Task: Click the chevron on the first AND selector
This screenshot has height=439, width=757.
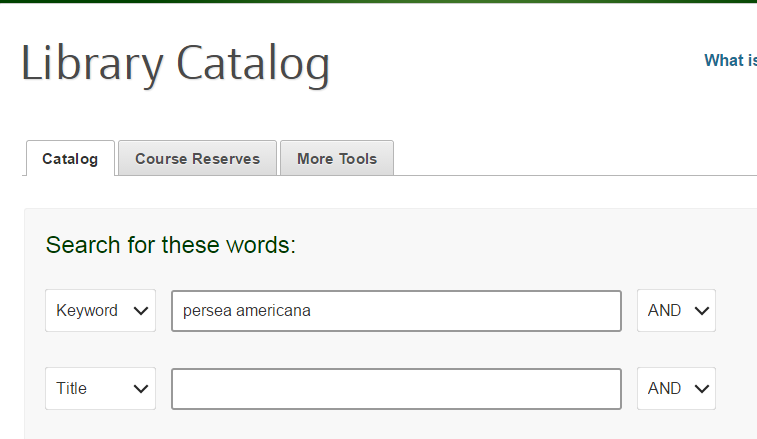Action: coord(700,311)
